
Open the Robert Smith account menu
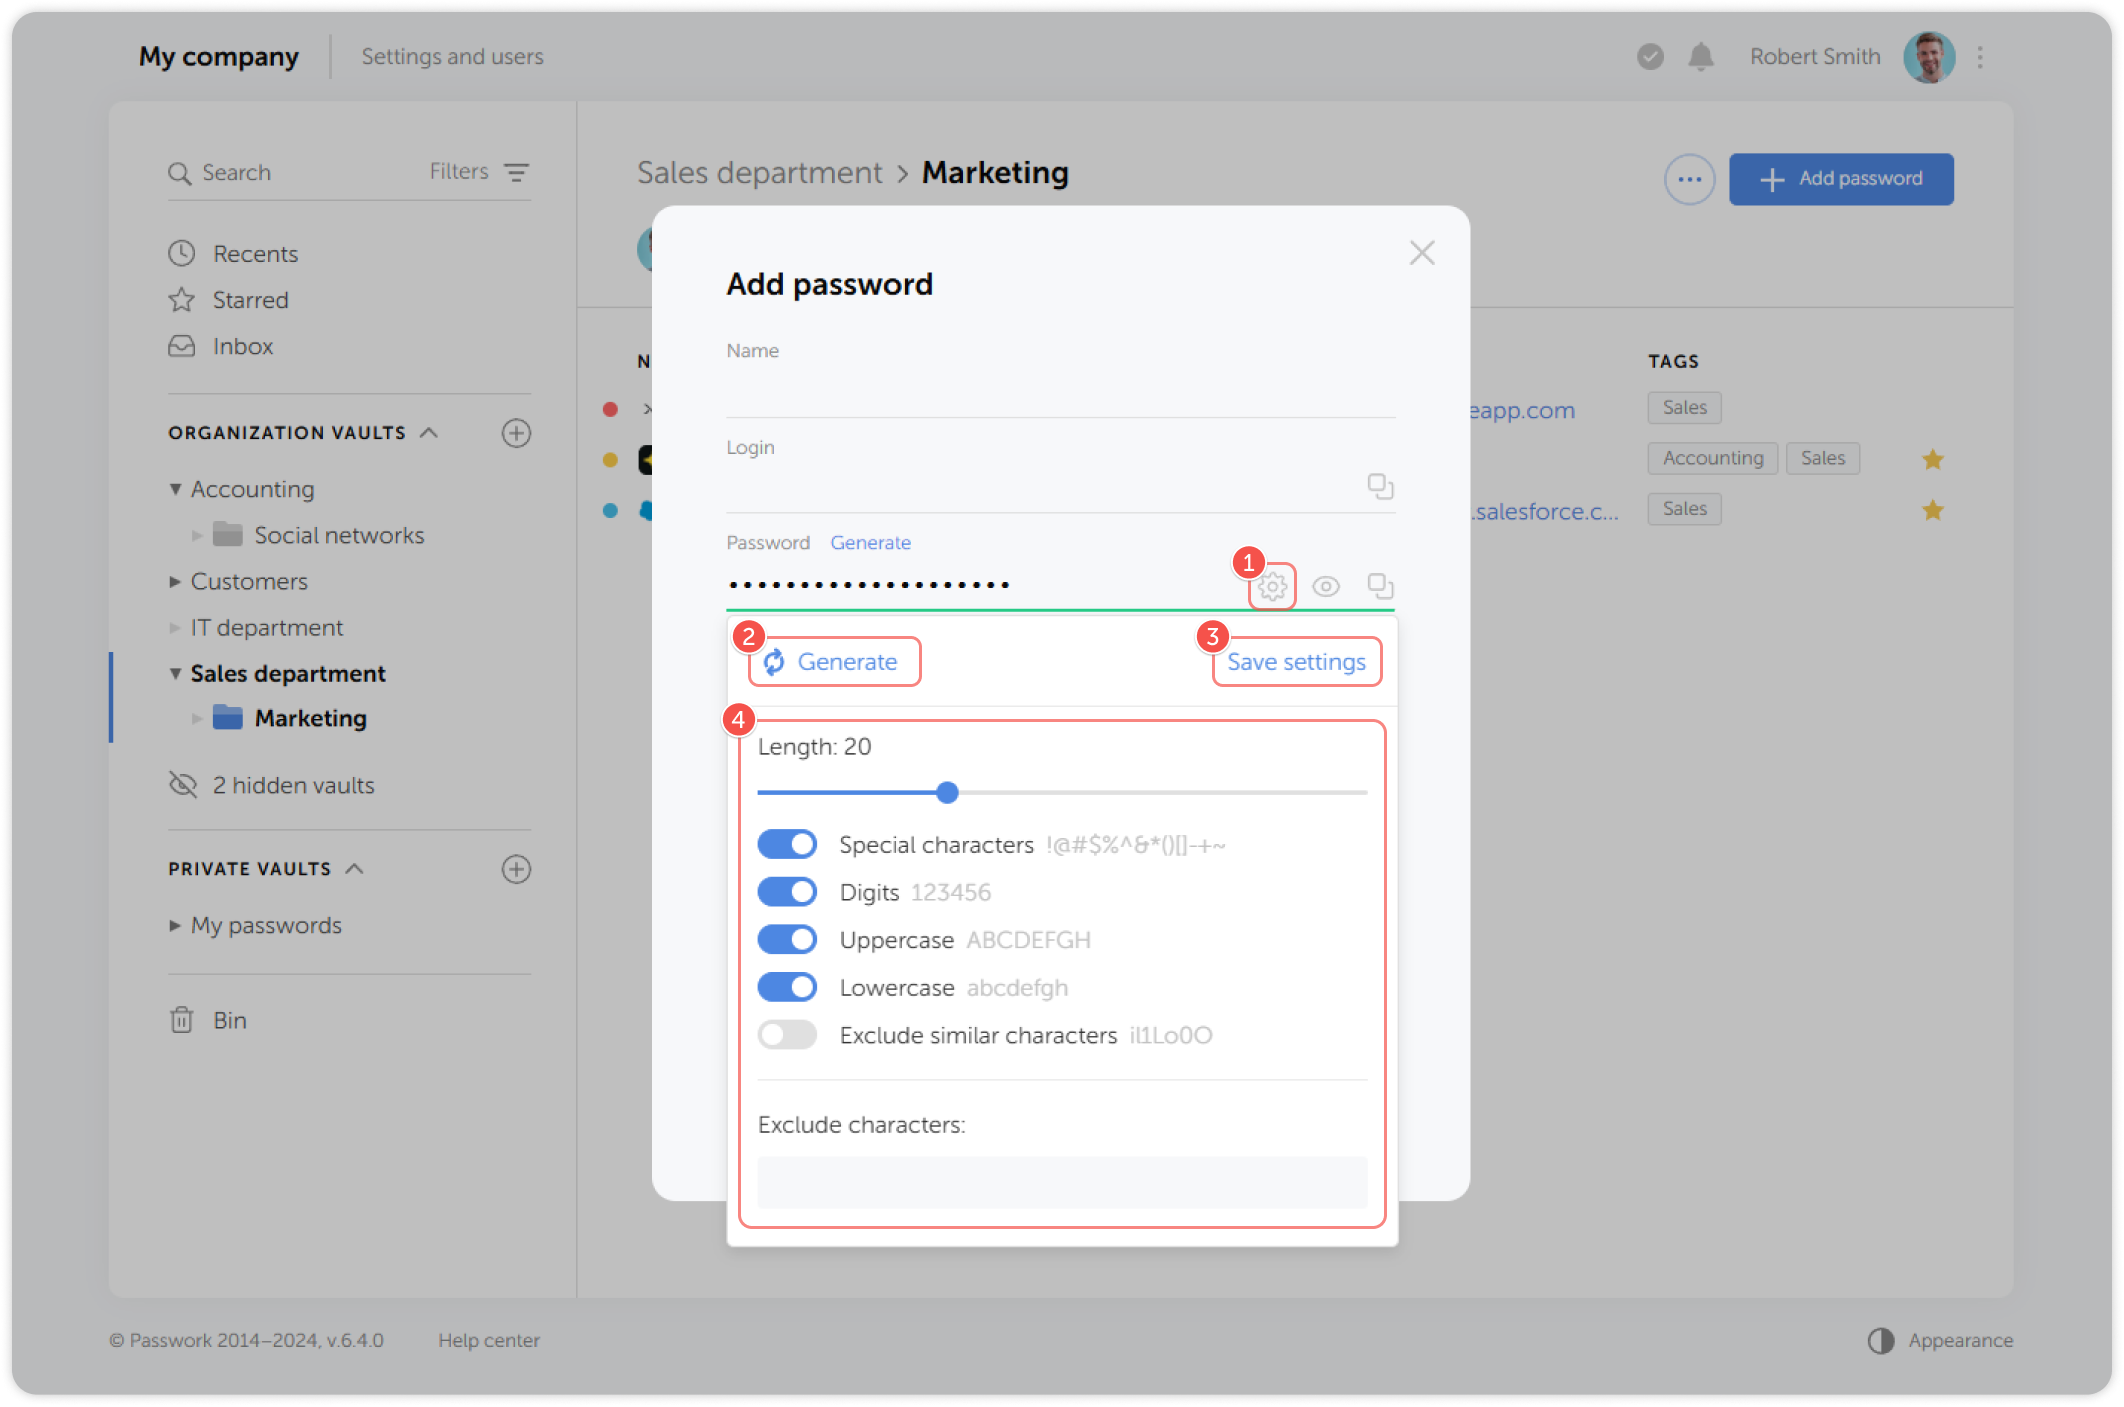(x=1814, y=56)
